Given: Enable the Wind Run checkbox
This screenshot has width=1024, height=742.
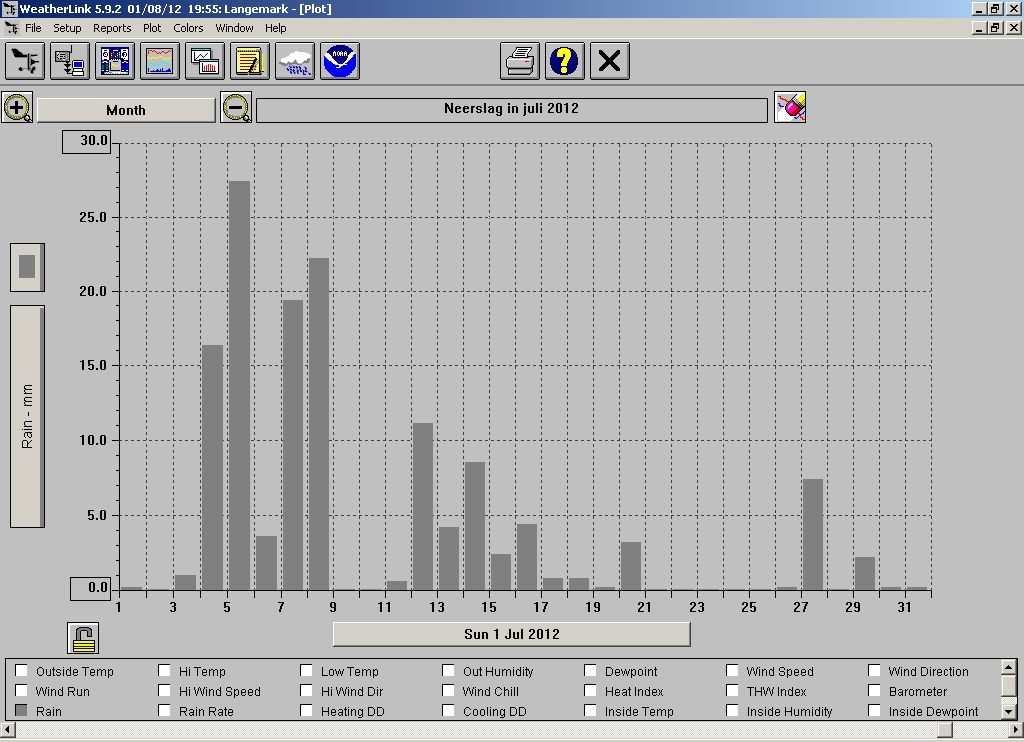Looking at the screenshot, I should (22, 690).
